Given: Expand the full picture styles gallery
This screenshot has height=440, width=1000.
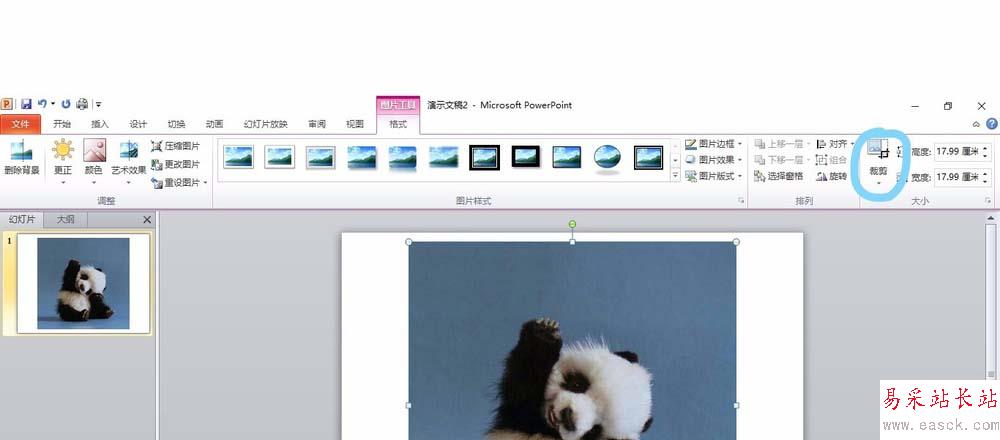Looking at the screenshot, I should [676, 175].
